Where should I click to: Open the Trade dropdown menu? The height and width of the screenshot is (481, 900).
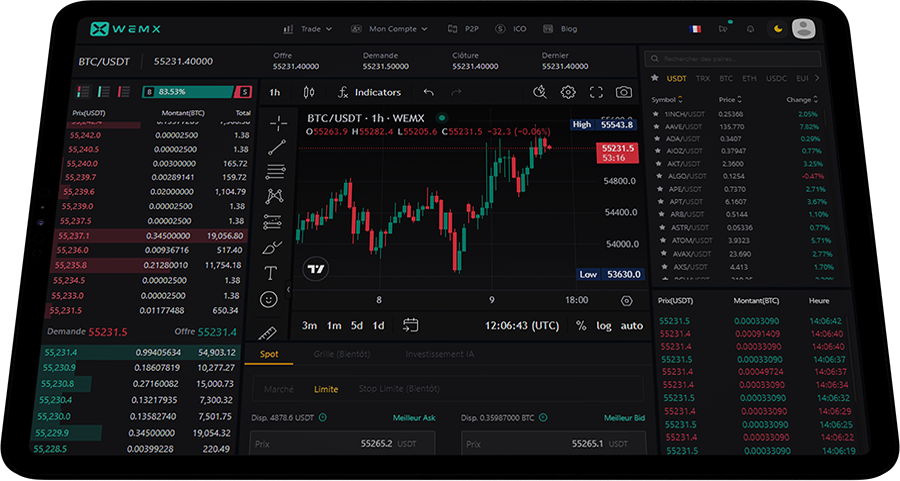(308, 29)
